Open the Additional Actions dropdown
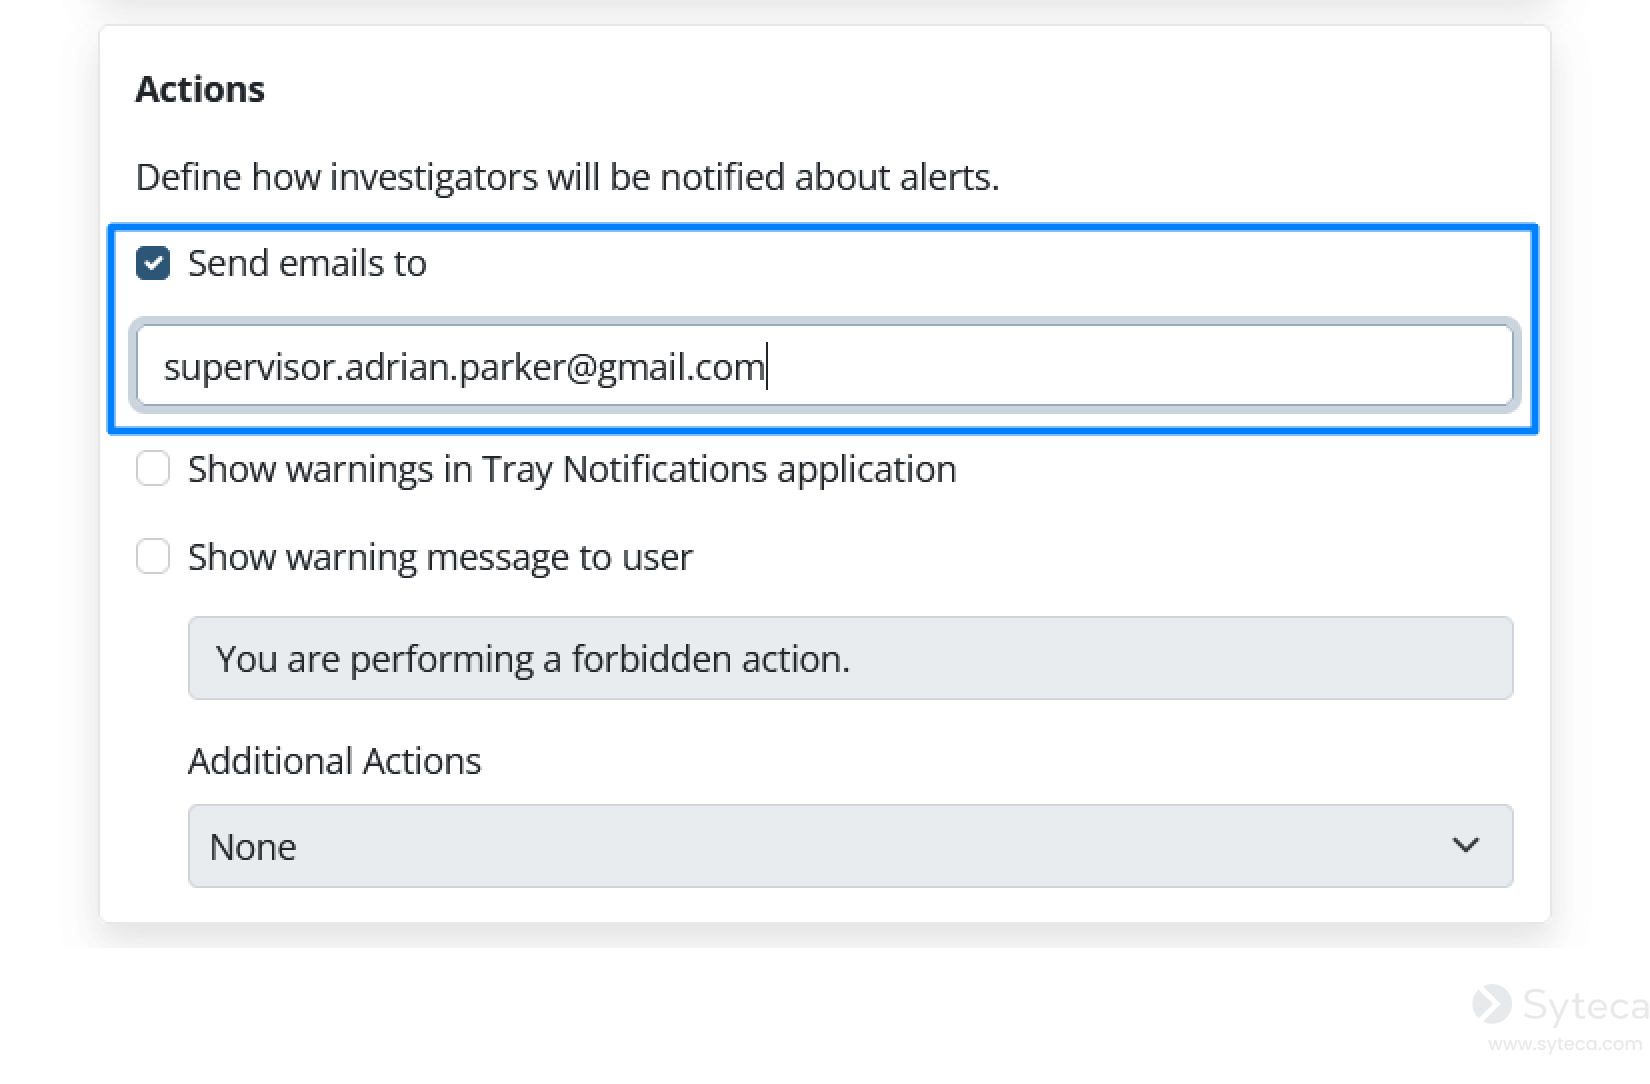Image resolution: width=1650 pixels, height=1084 pixels. (850, 847)
